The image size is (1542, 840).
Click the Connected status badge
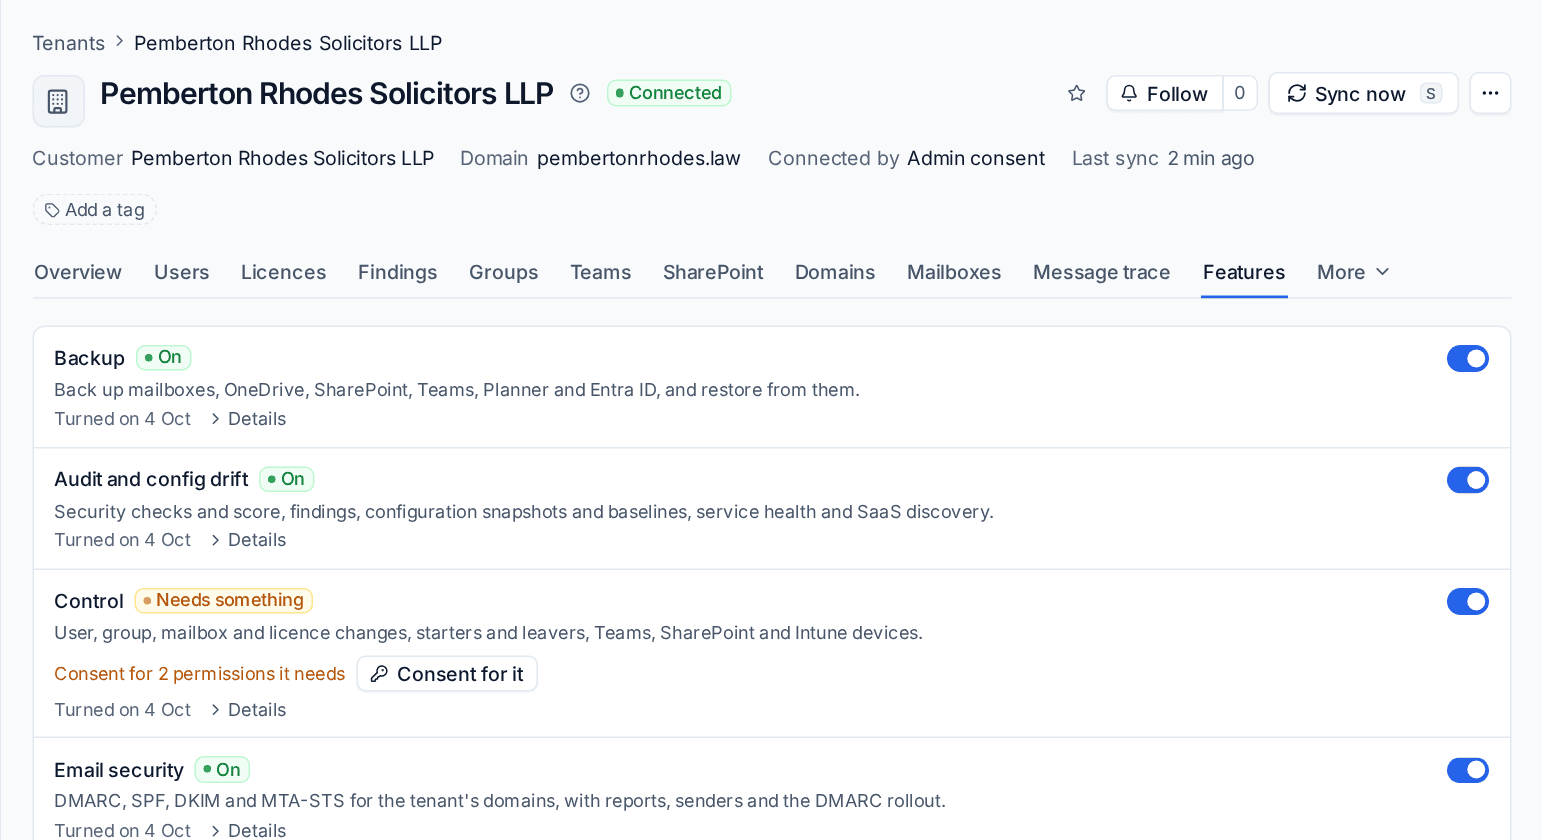pos(669,93)
